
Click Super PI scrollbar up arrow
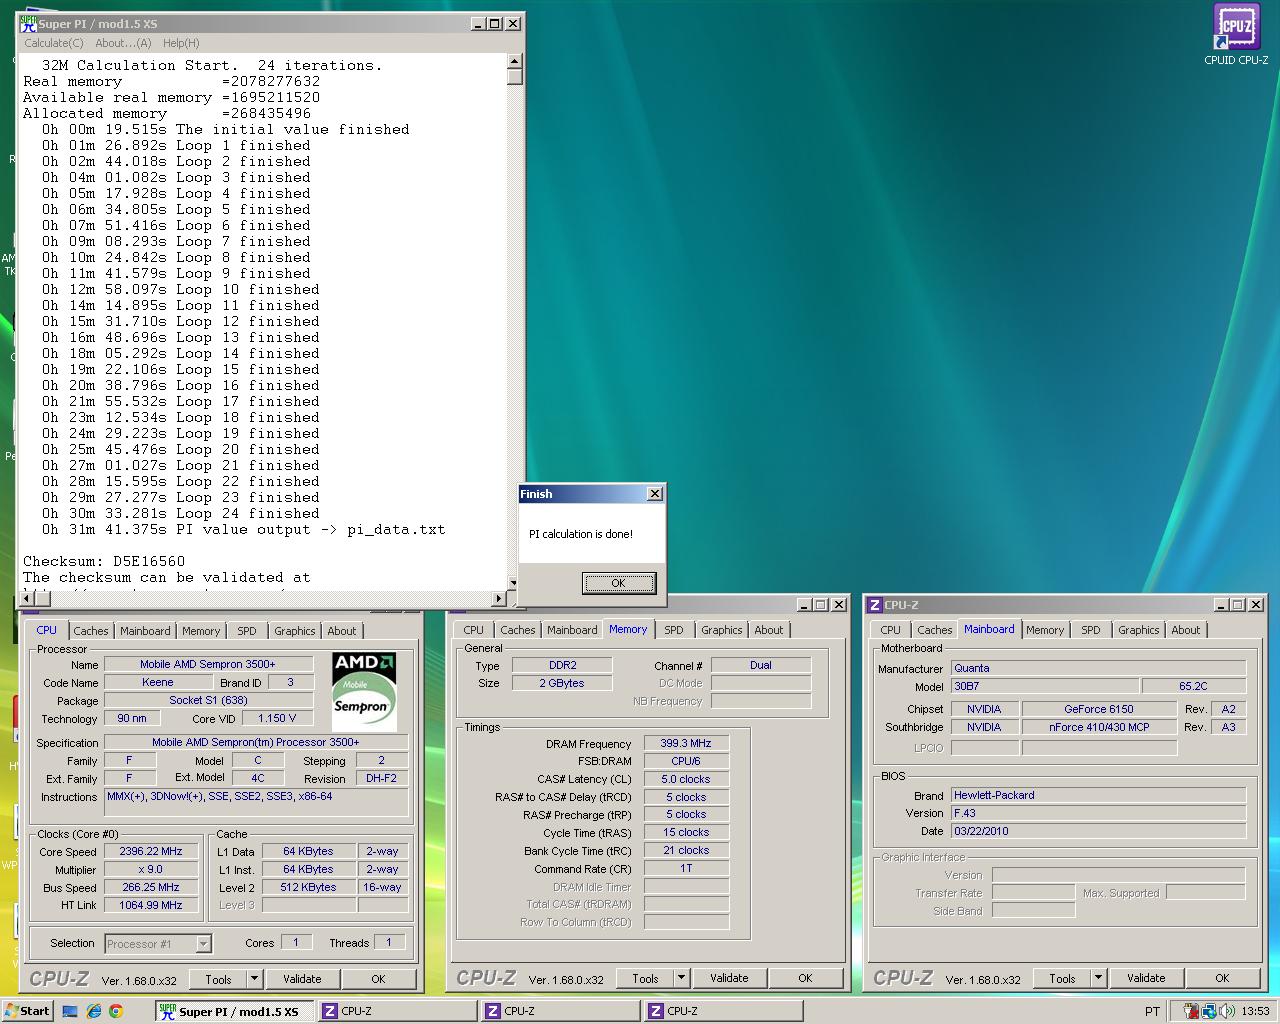click(515, 62)
